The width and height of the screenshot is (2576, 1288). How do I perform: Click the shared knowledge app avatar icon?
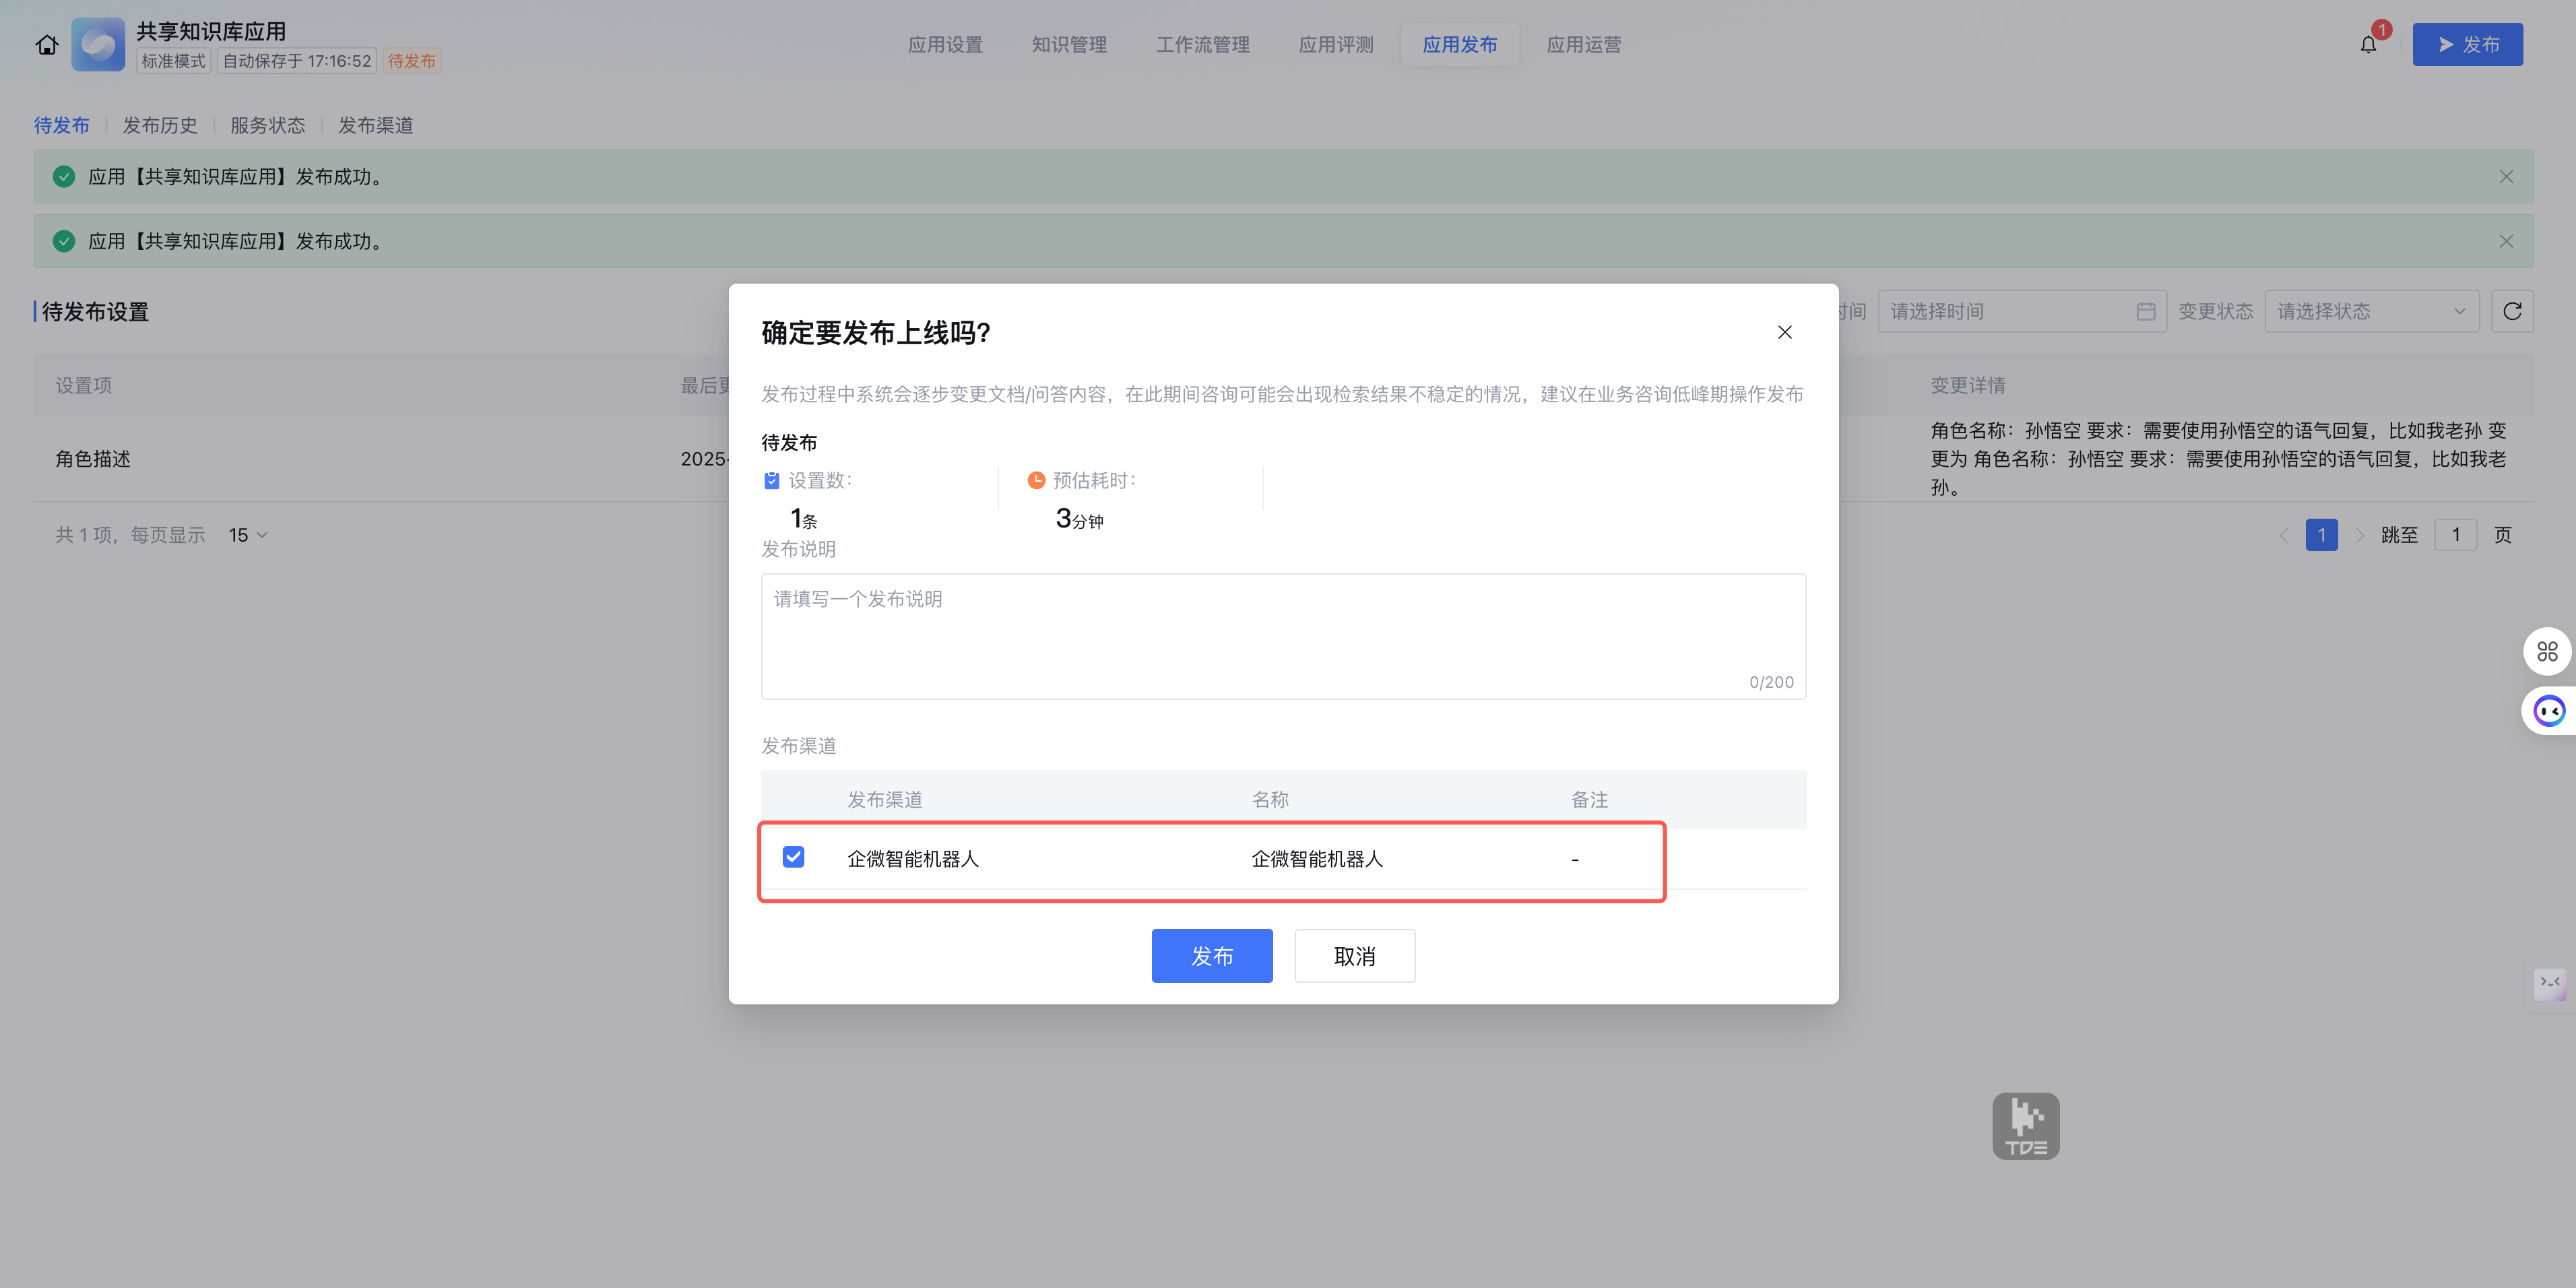coord(98,45)
